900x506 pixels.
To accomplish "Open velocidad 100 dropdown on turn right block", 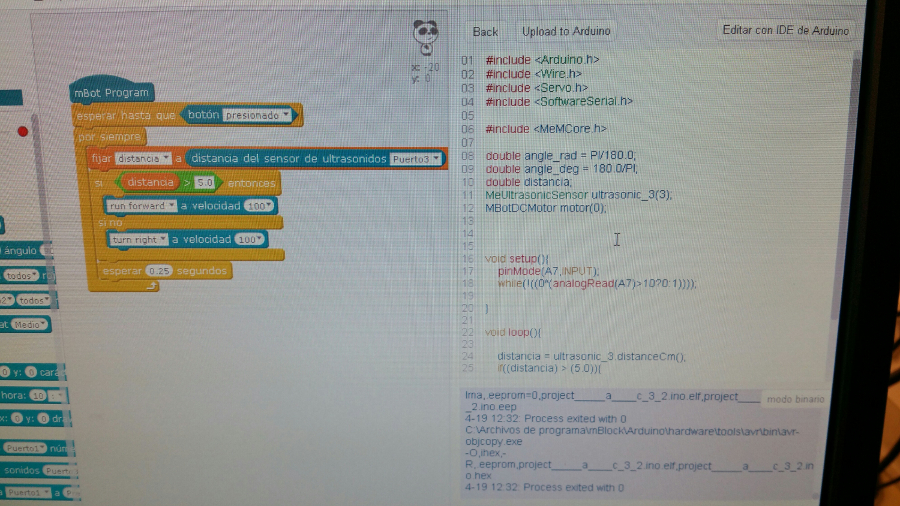I will [249, 239].
